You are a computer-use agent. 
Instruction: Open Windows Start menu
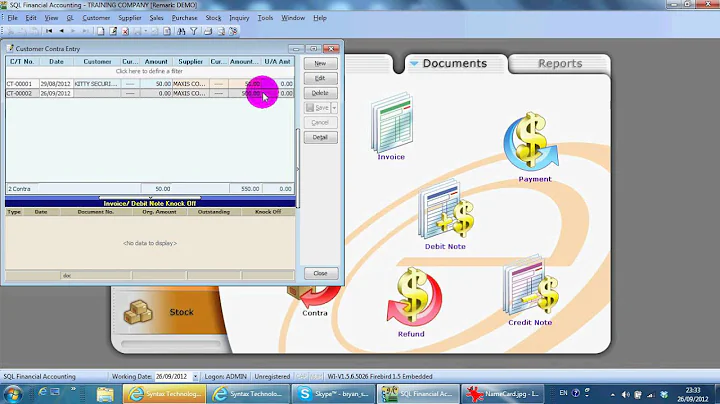13,394
